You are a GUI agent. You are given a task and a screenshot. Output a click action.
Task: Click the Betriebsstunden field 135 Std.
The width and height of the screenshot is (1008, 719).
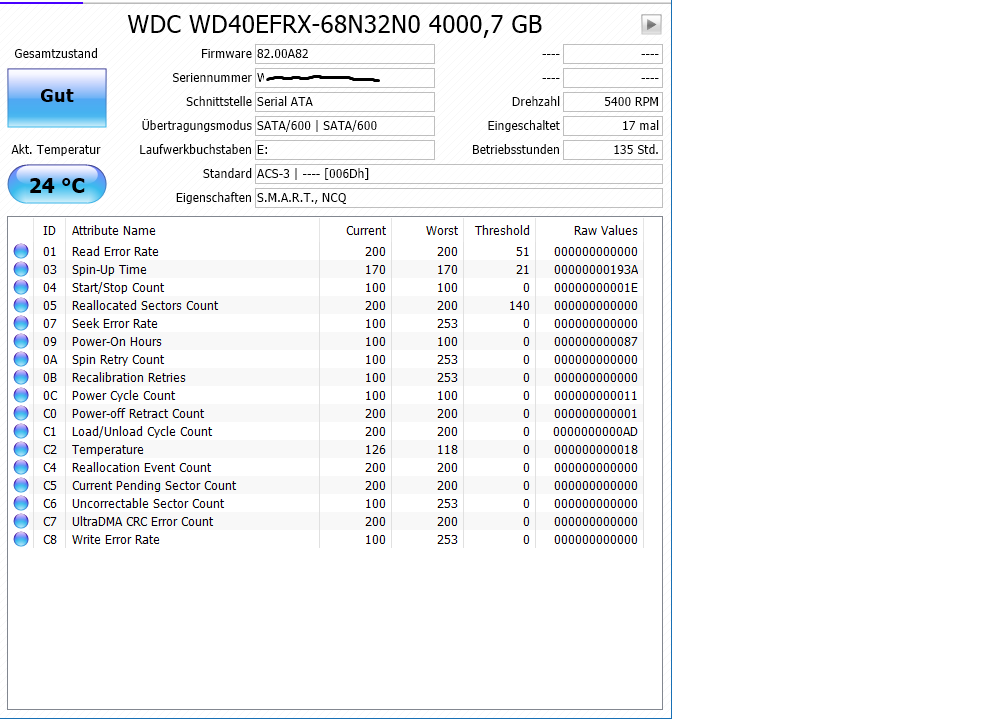[x=613, y=150]
